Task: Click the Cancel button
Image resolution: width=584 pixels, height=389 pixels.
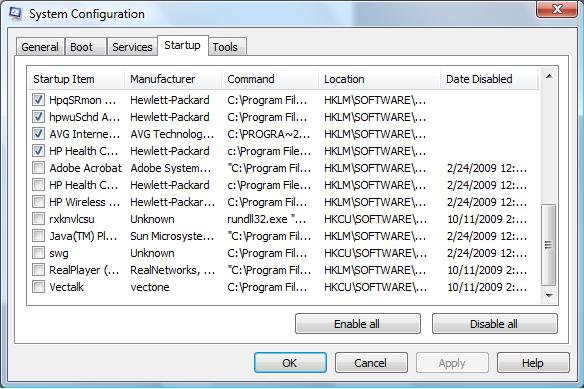Action: tap(371, 363)
